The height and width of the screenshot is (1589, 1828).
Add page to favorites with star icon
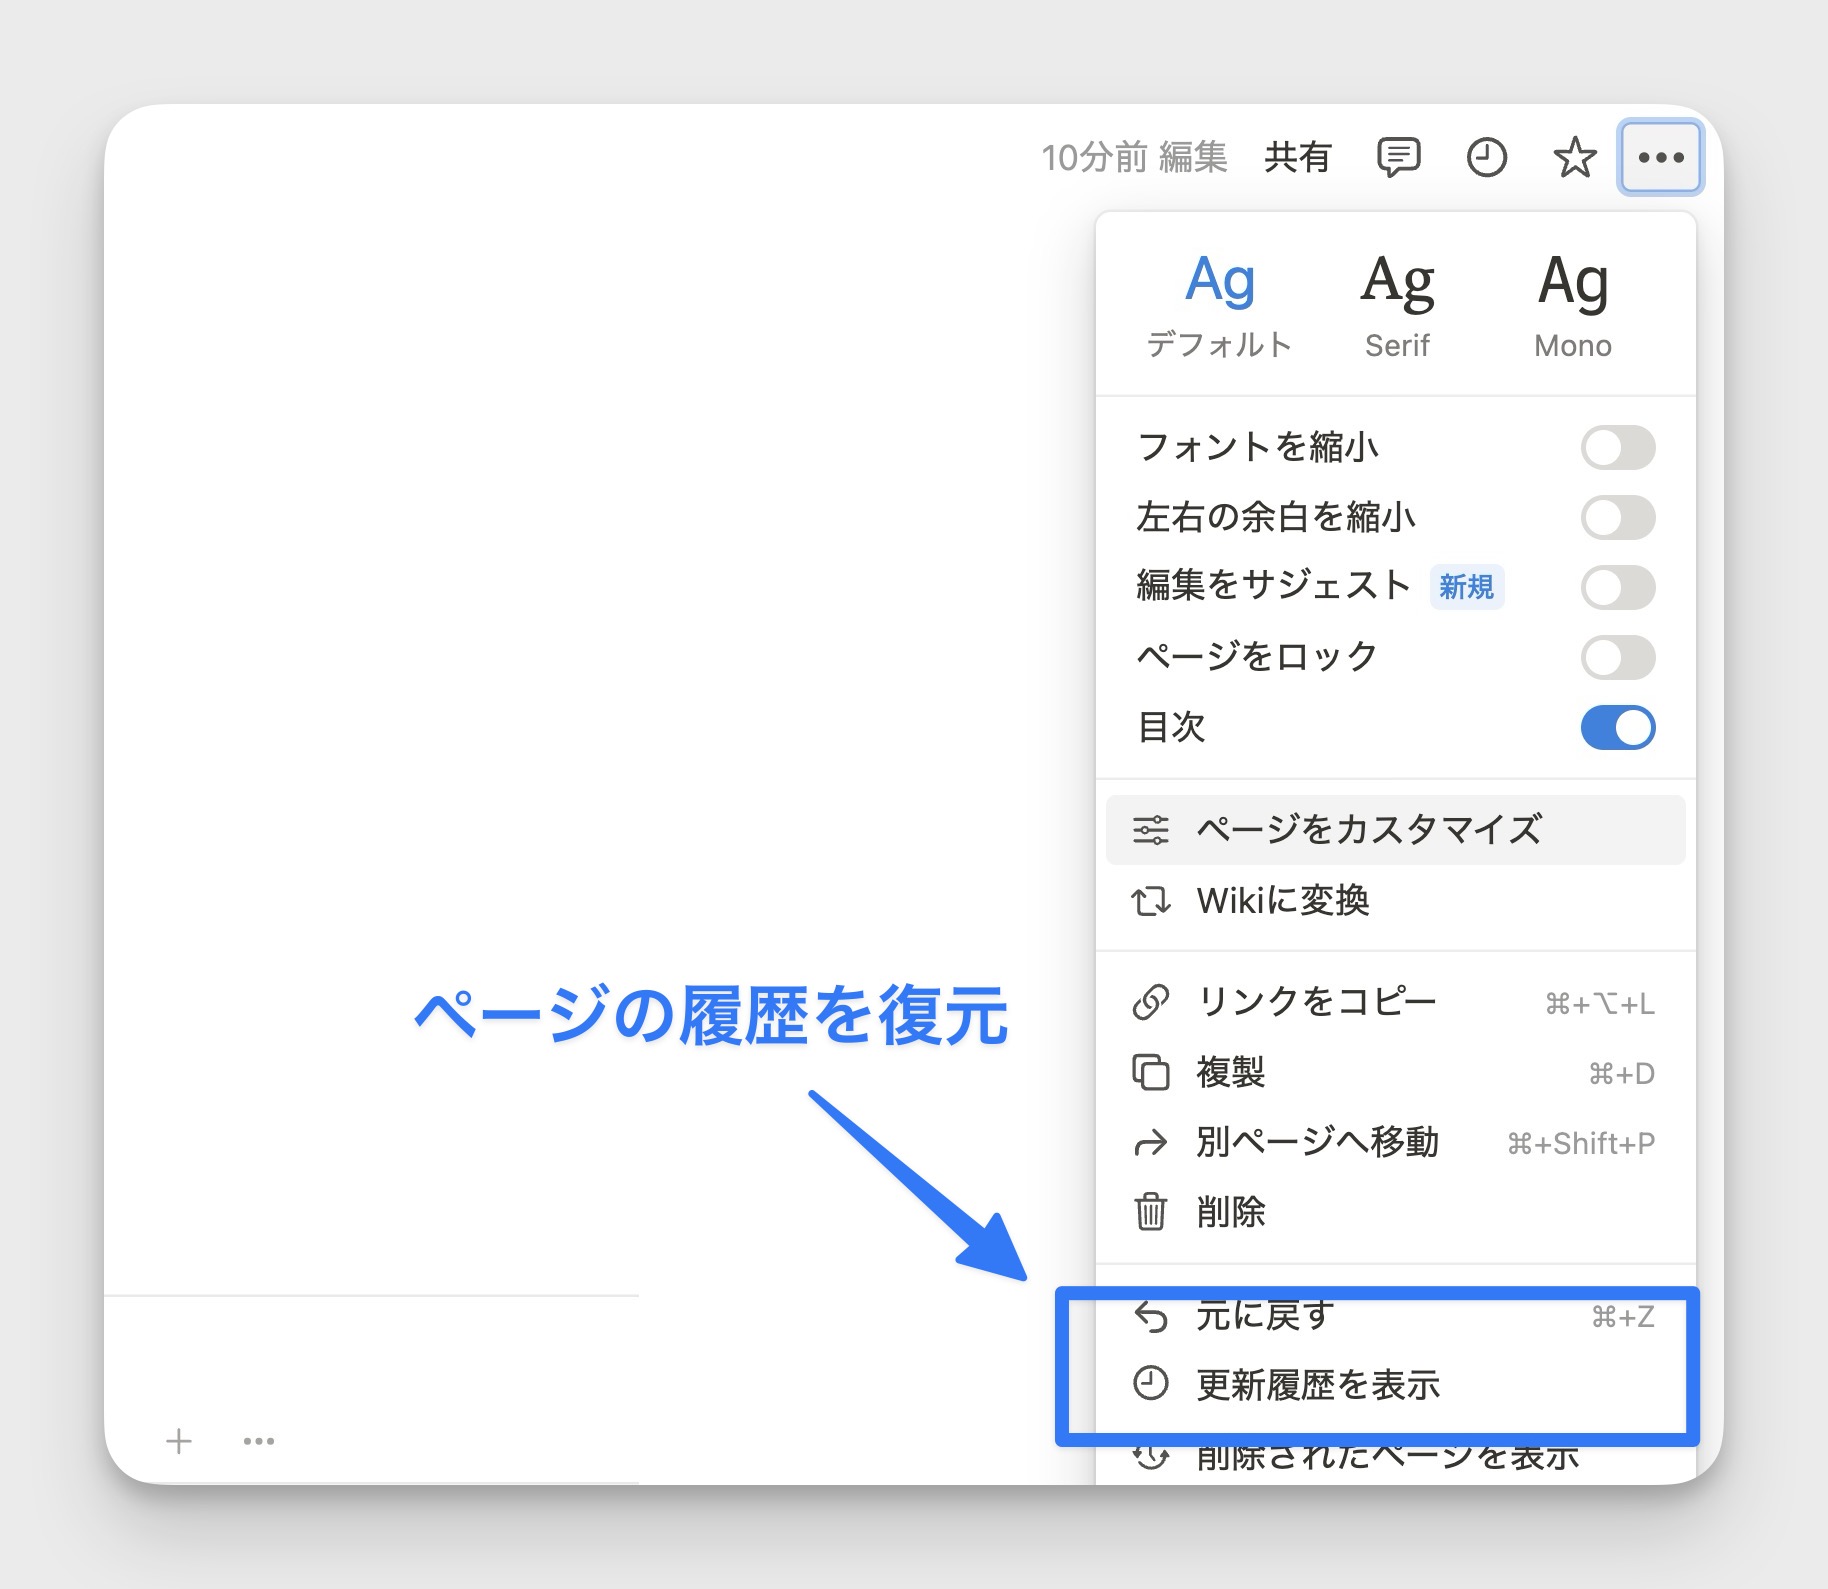click(x=1574, y=157)
